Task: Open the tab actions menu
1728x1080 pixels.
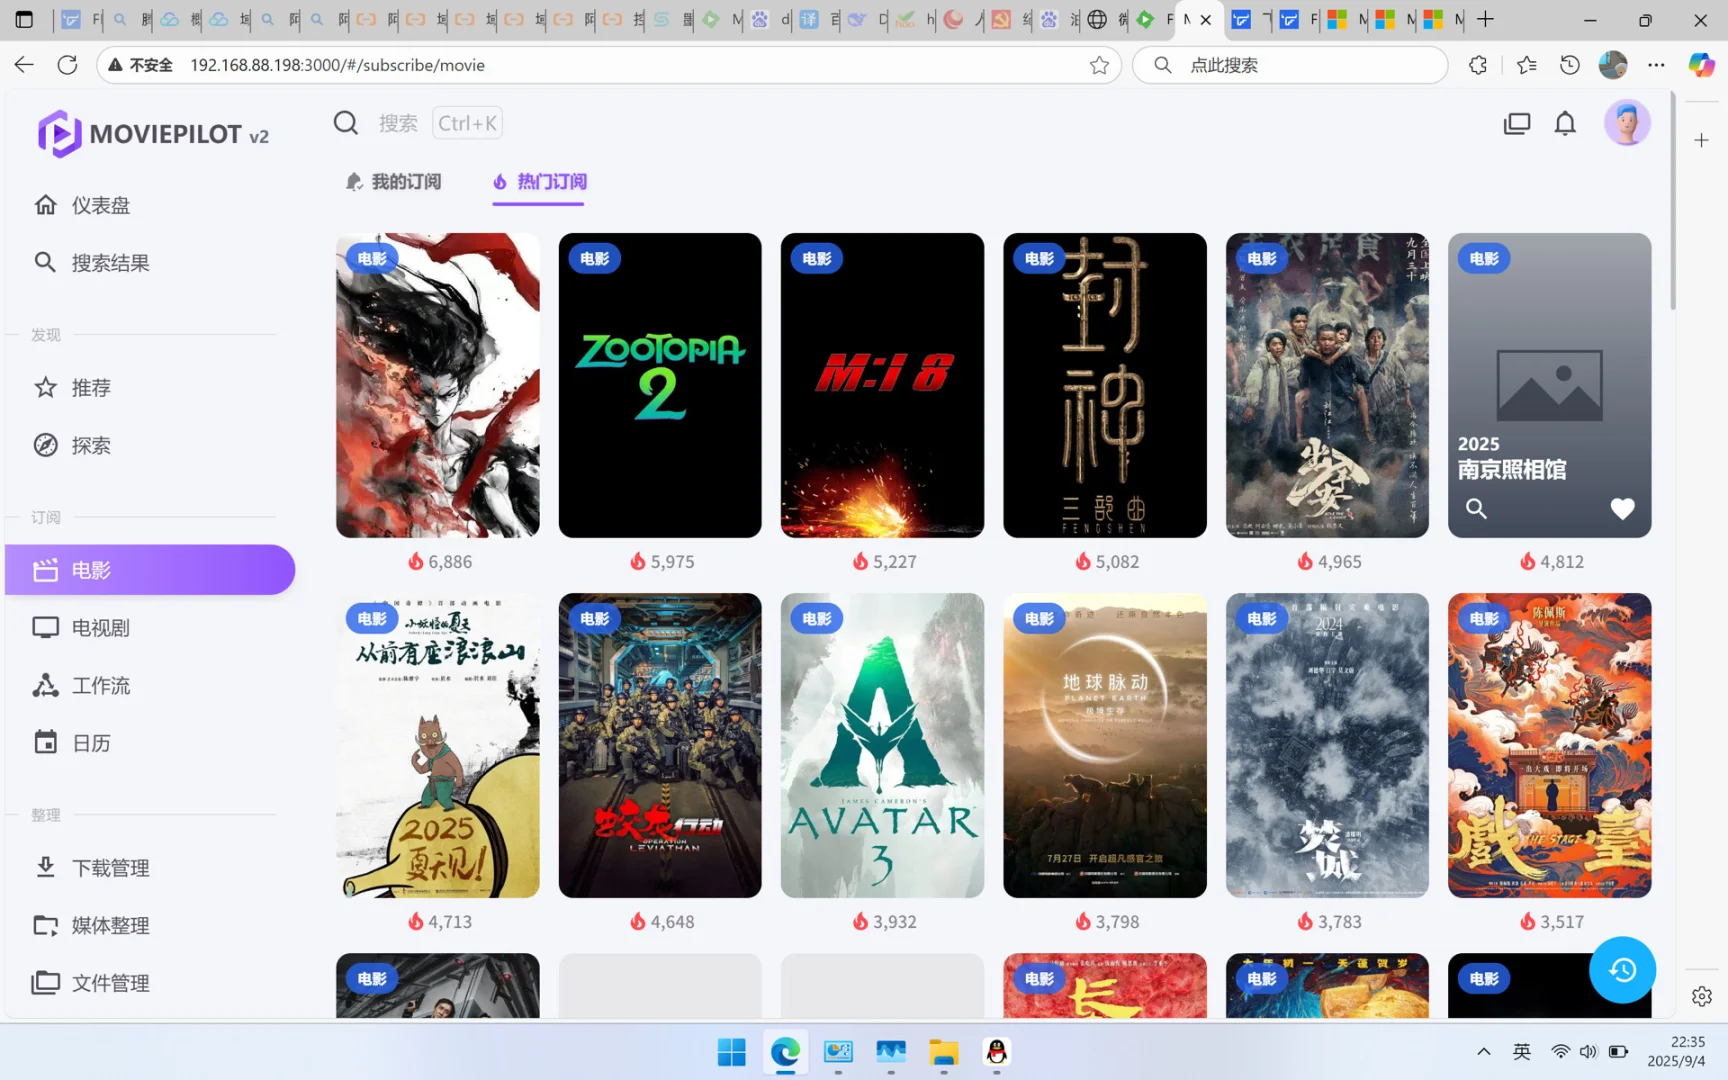Action: [24, 19]
